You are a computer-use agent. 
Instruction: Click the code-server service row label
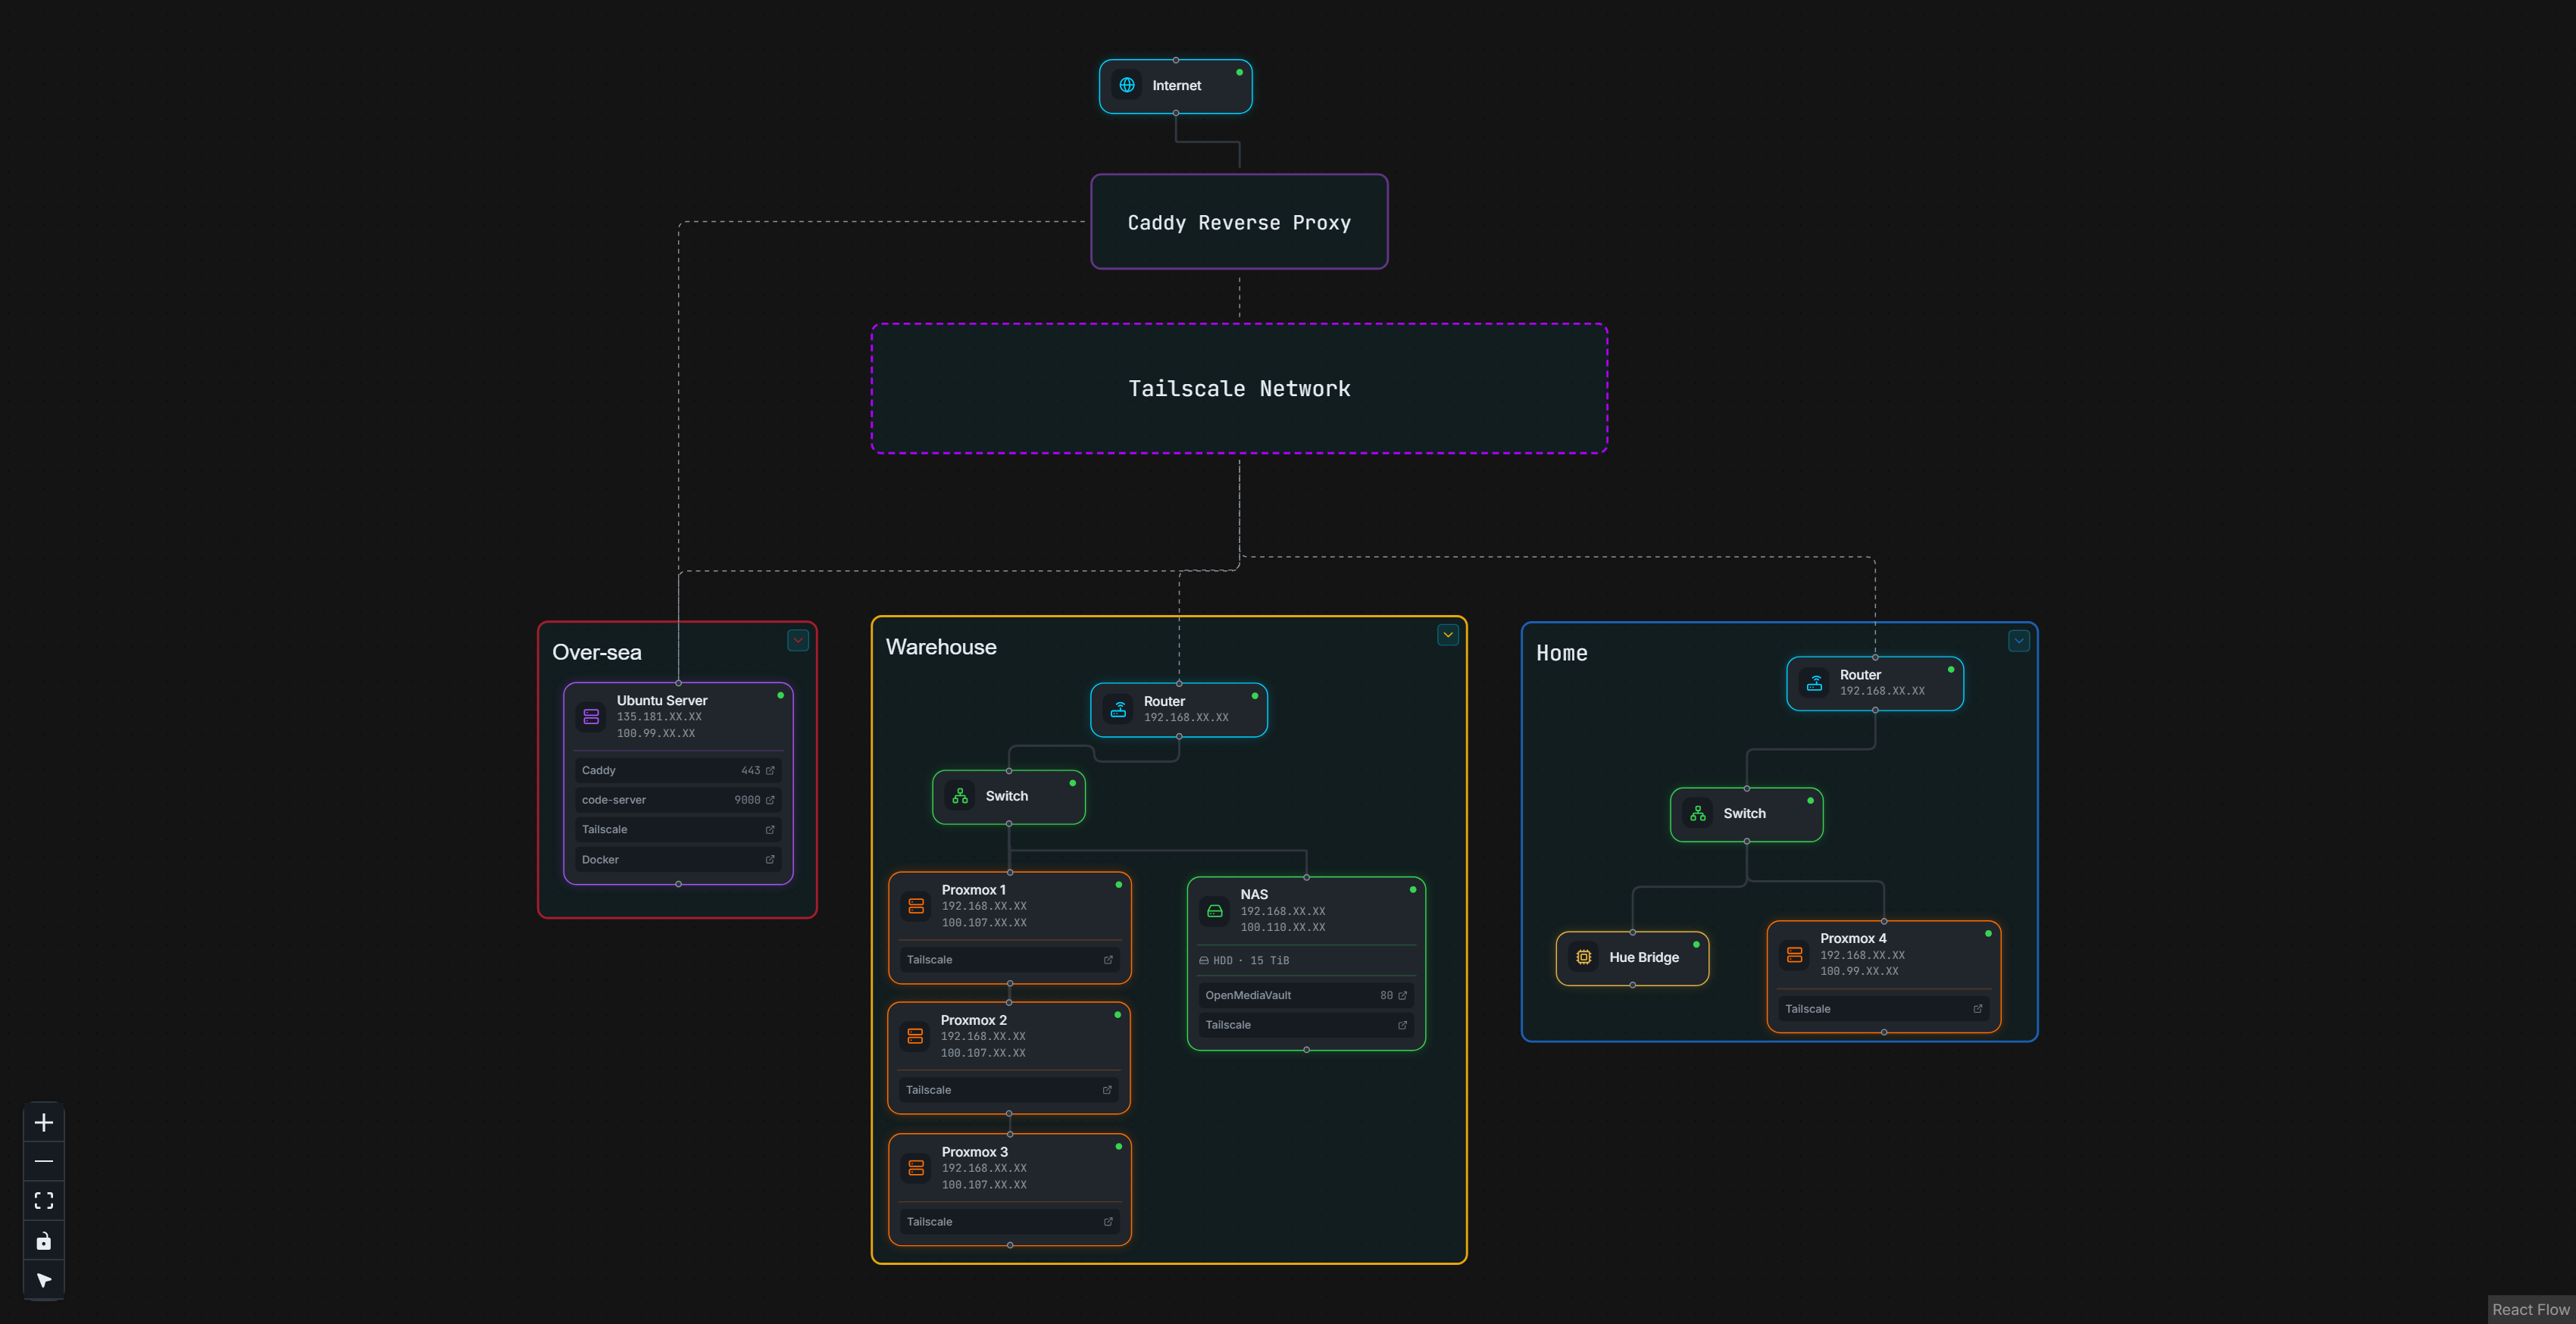[x=614, y=800]
